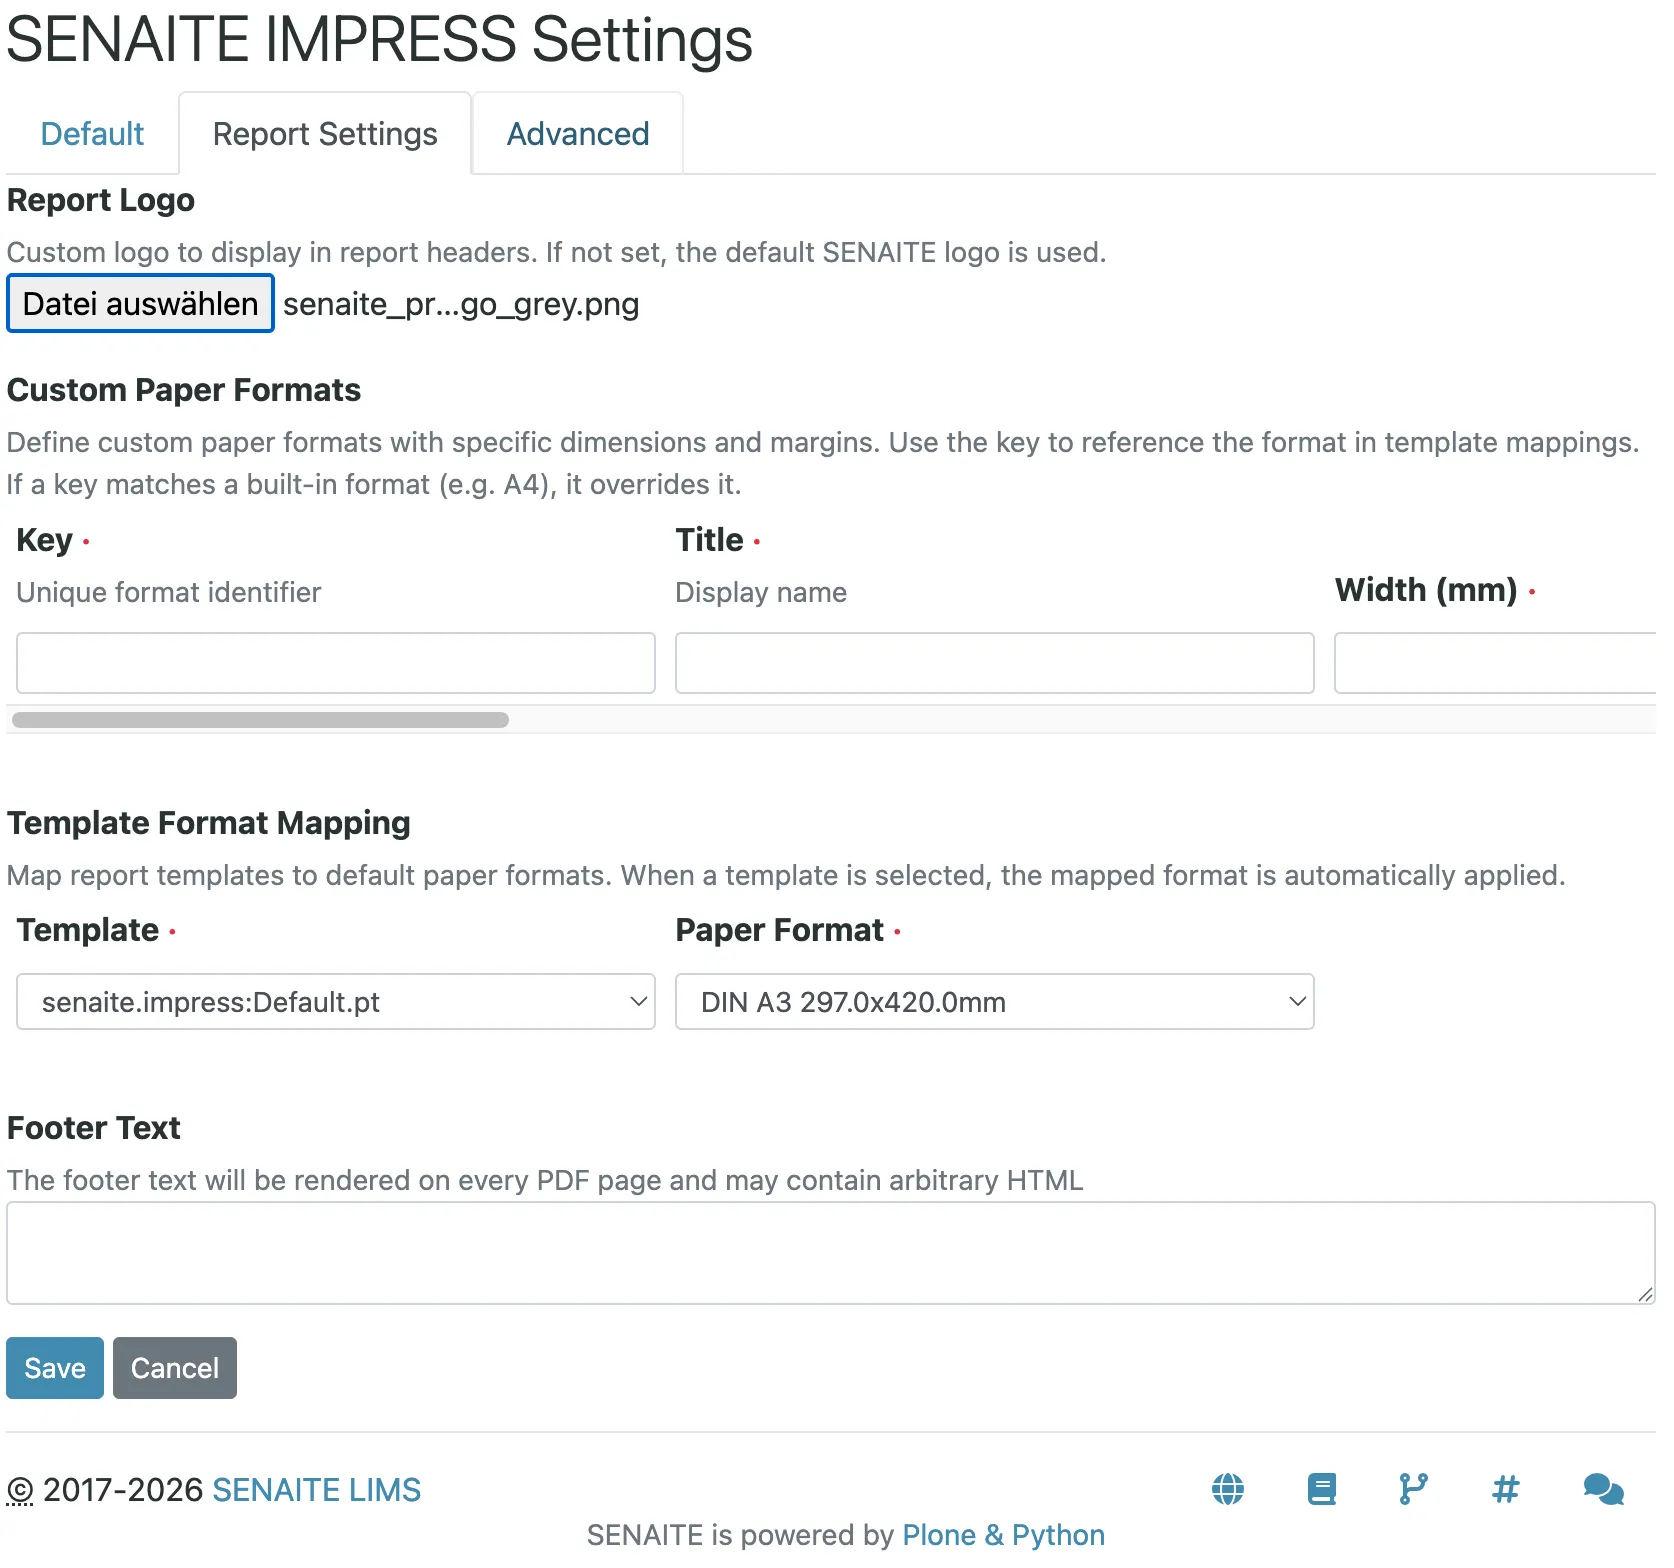This screenshot has height=1568, width=1674.
Task: Click the selected filename senaite_pr...go_grey.png
Action: click(x=461, y=304)
